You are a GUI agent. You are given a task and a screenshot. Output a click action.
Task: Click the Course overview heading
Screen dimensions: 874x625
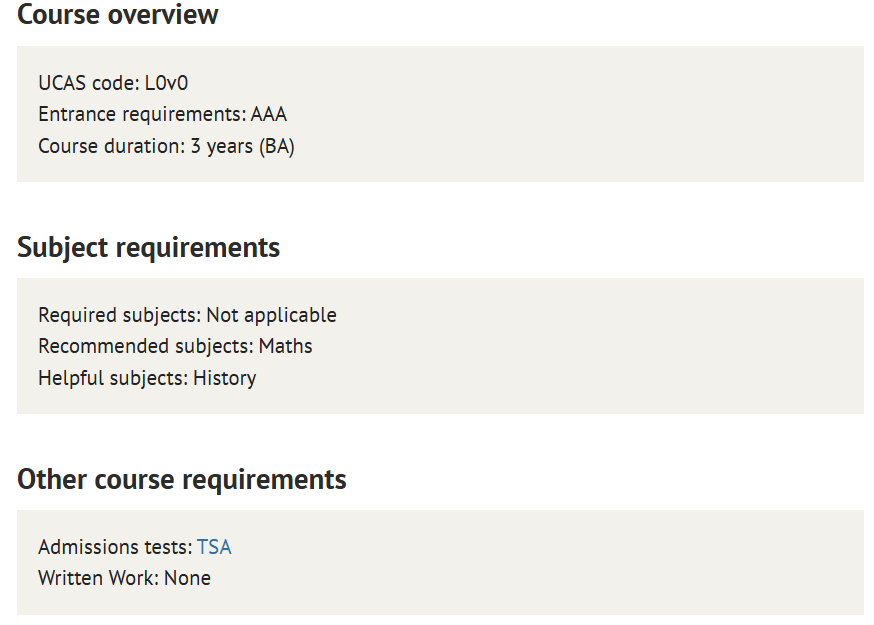(x=118, y=14)
